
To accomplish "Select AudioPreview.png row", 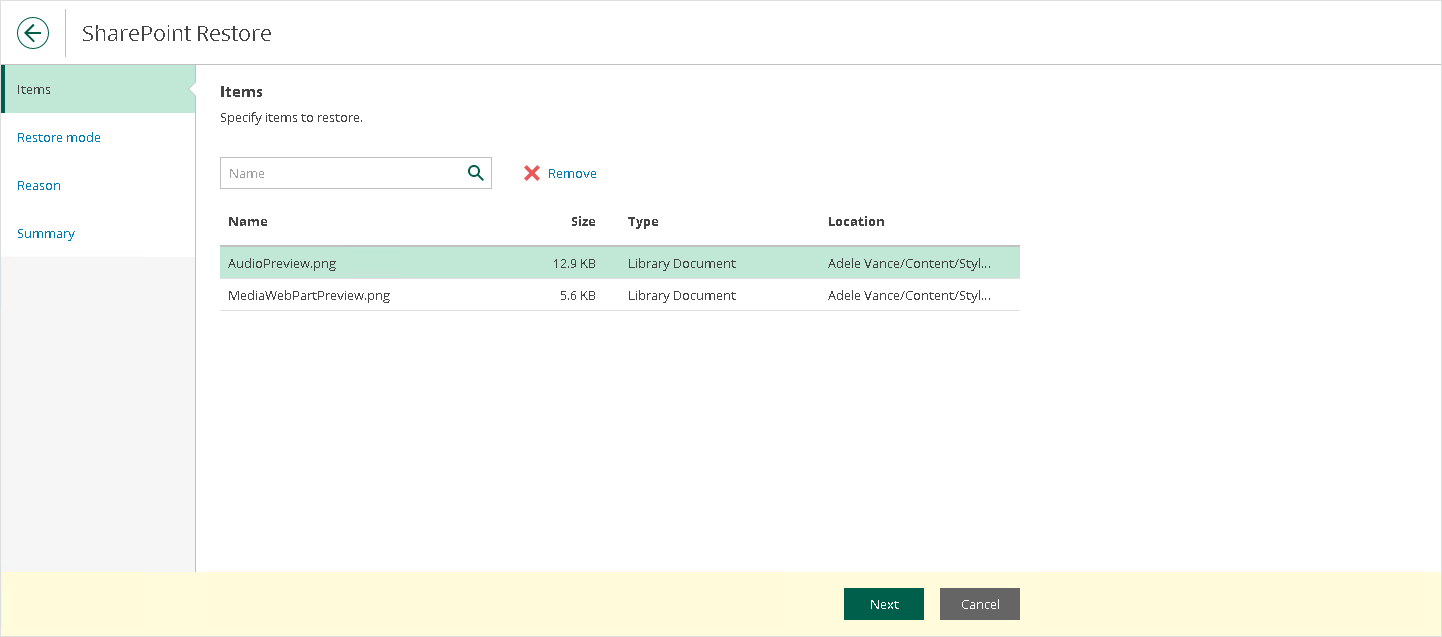I will 620,263.
